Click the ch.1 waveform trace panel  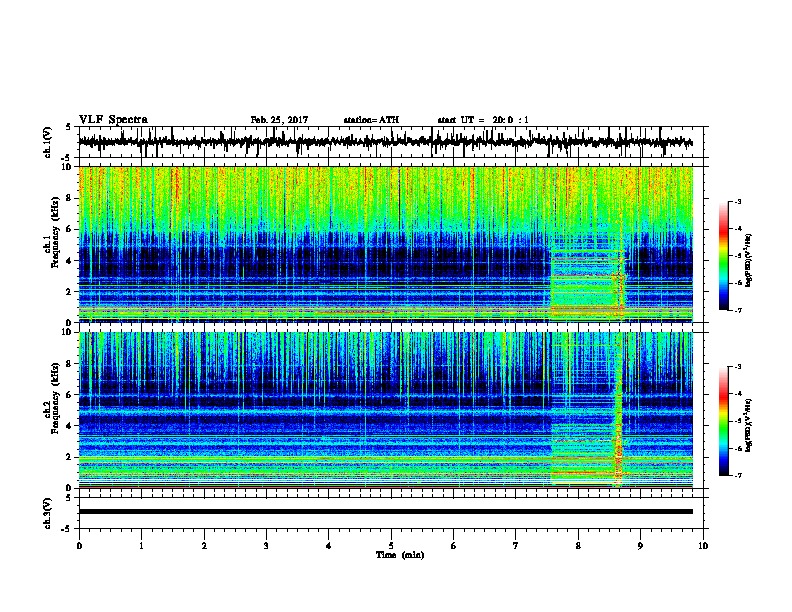(x=391, y=142)
